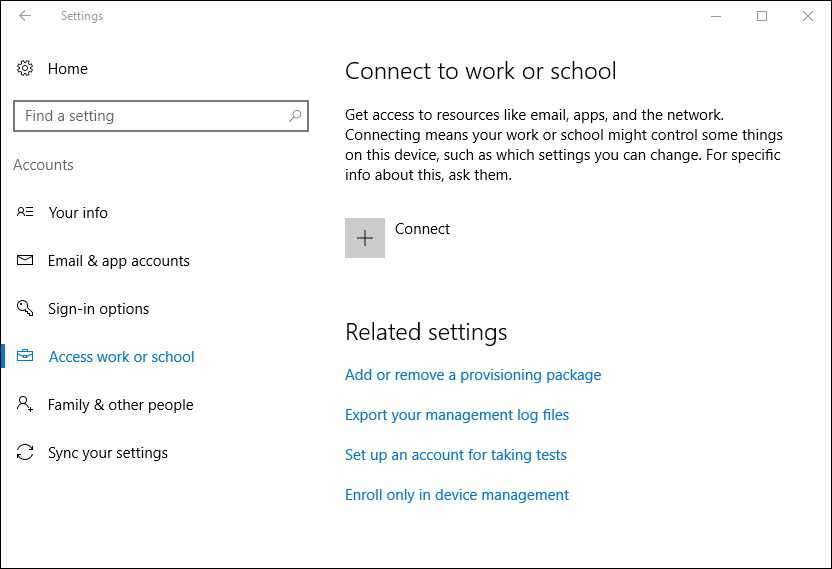Click the Your info person-card icon
The image size is (832, 569).
pos(25,212)
